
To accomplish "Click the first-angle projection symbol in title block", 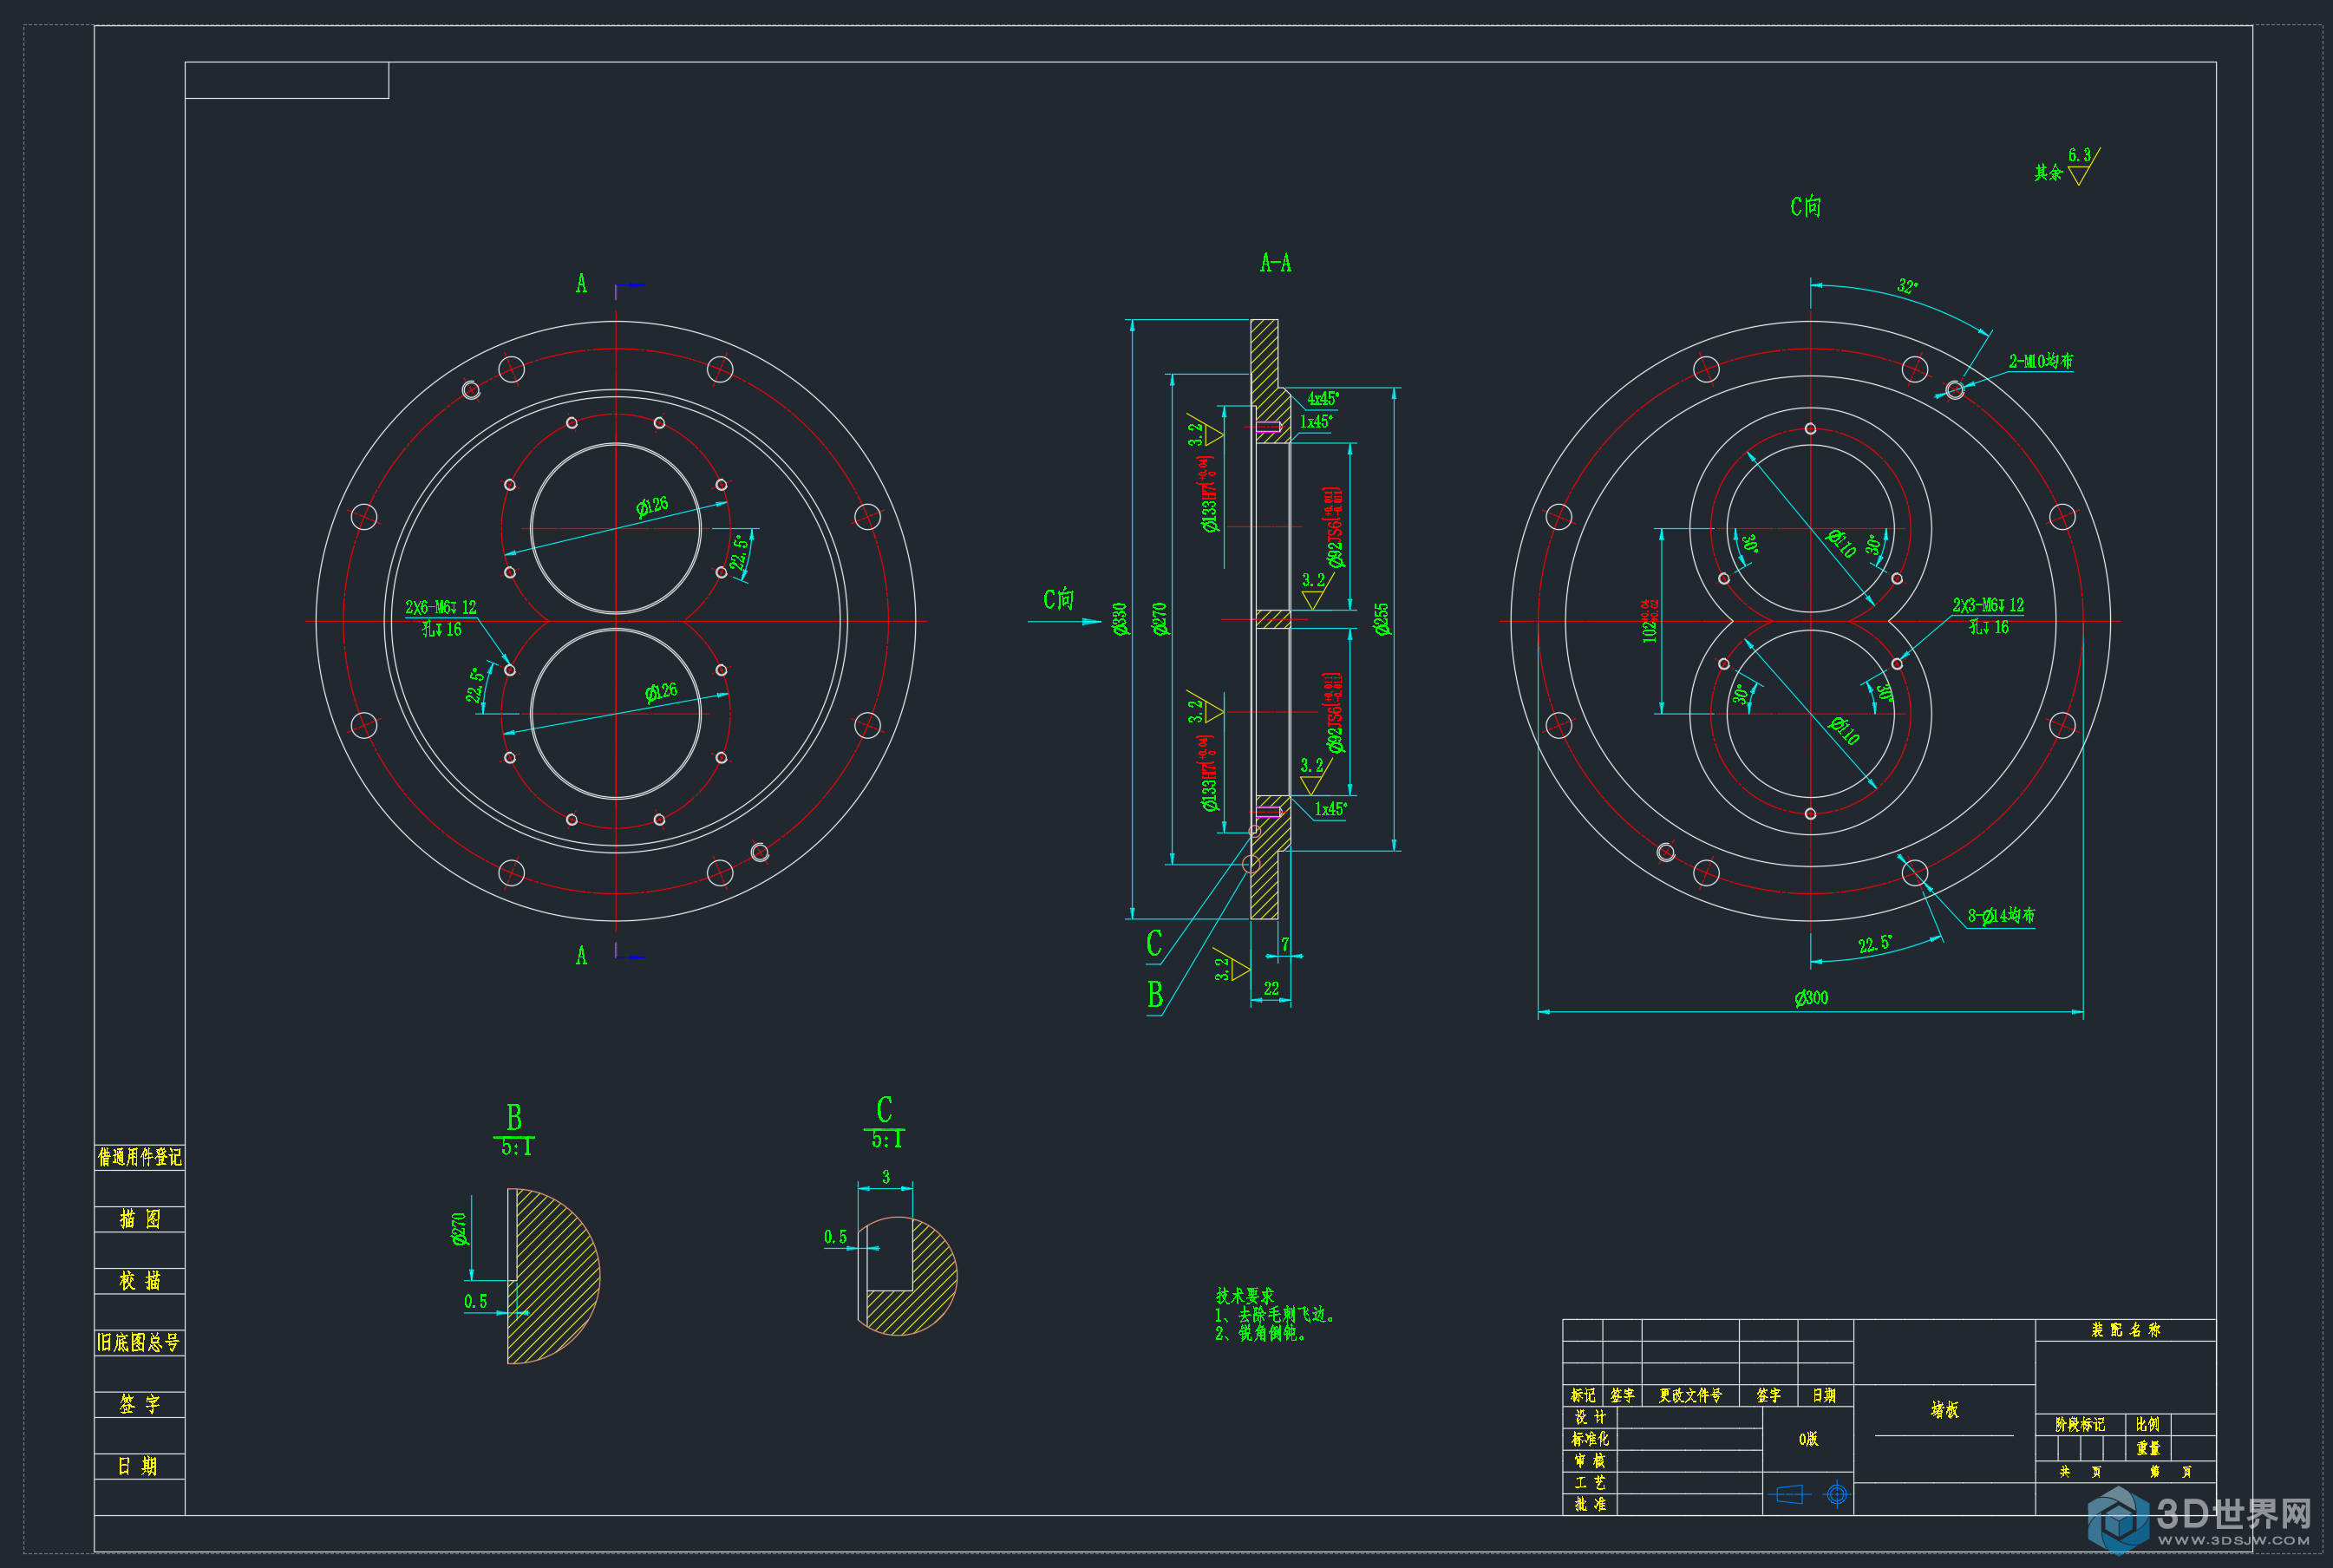I will click(1808, 1494).
